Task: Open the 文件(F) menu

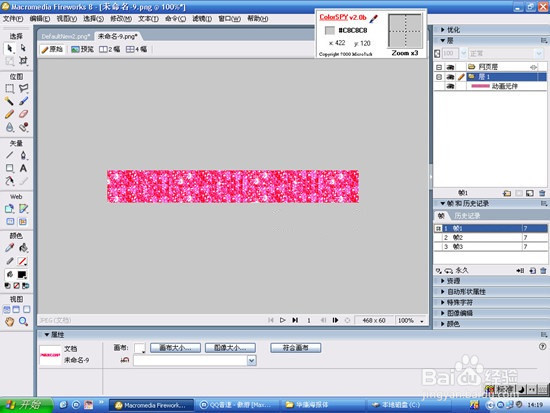Action: click(13, 19)
